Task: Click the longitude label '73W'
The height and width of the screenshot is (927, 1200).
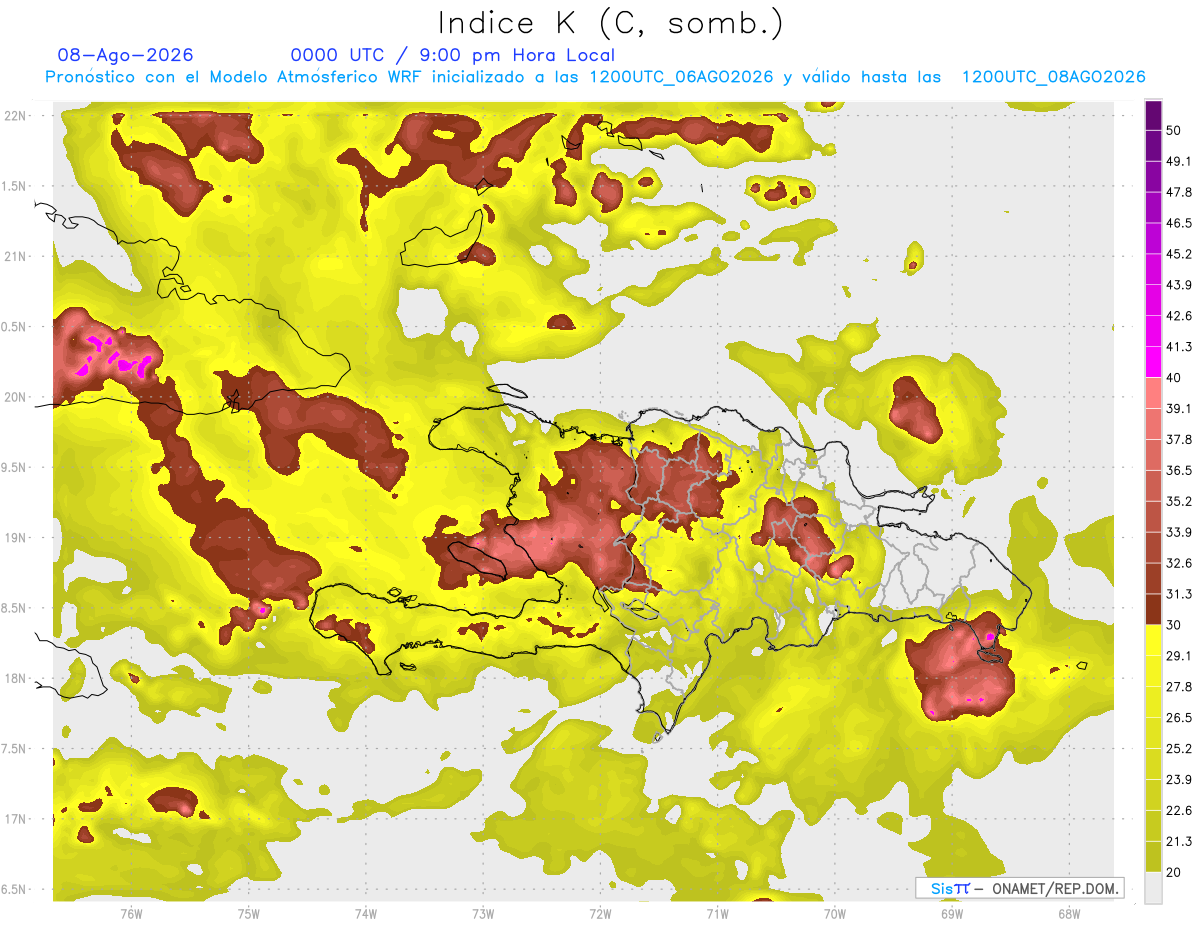Action: point(483,914)
